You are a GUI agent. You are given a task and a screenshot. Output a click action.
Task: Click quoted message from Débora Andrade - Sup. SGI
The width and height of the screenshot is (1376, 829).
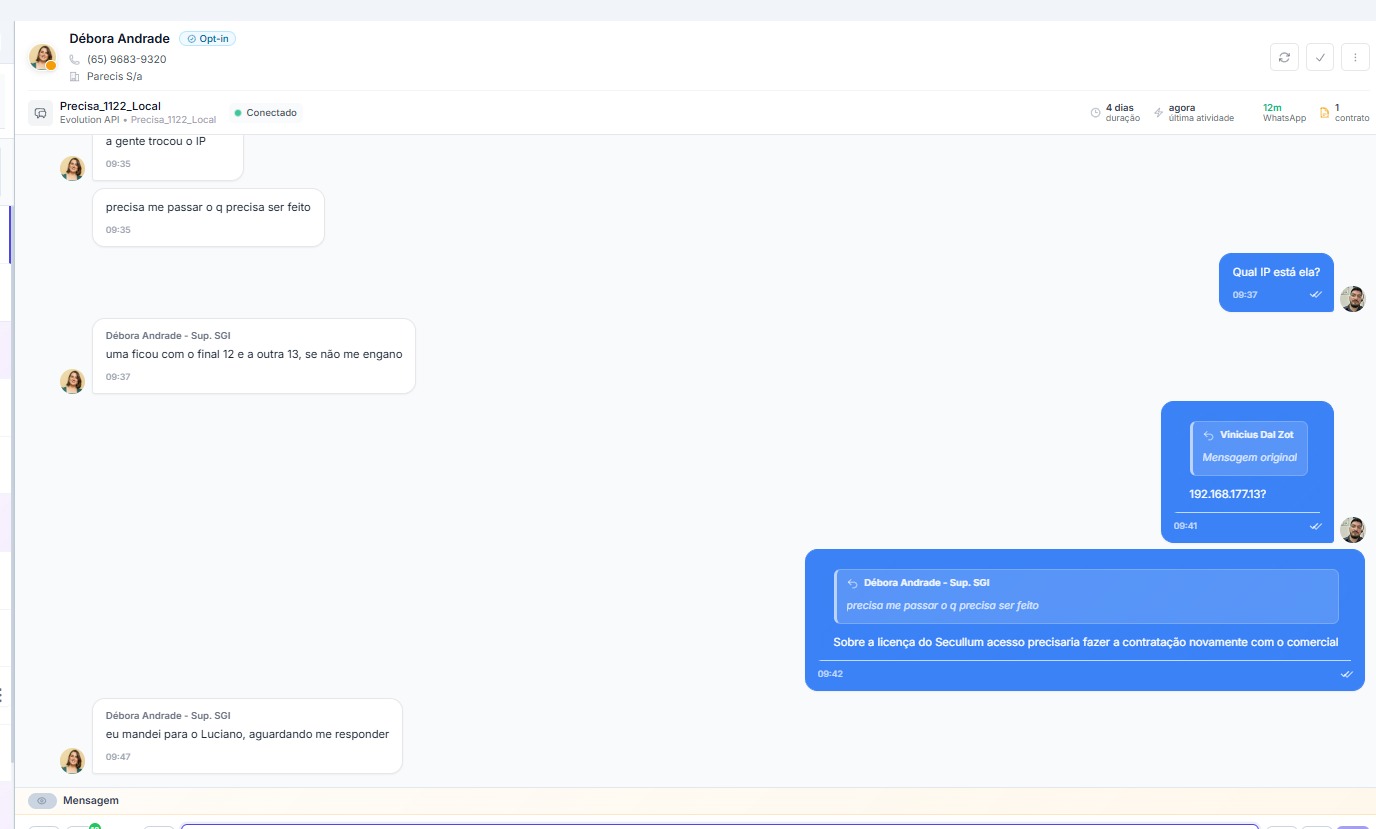tap(1085, 595)
